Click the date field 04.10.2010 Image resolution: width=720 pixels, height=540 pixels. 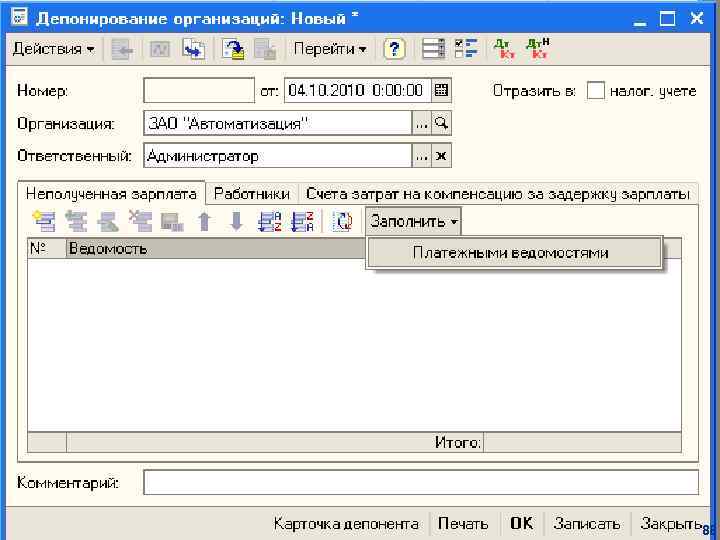click(x=357, y=90)
